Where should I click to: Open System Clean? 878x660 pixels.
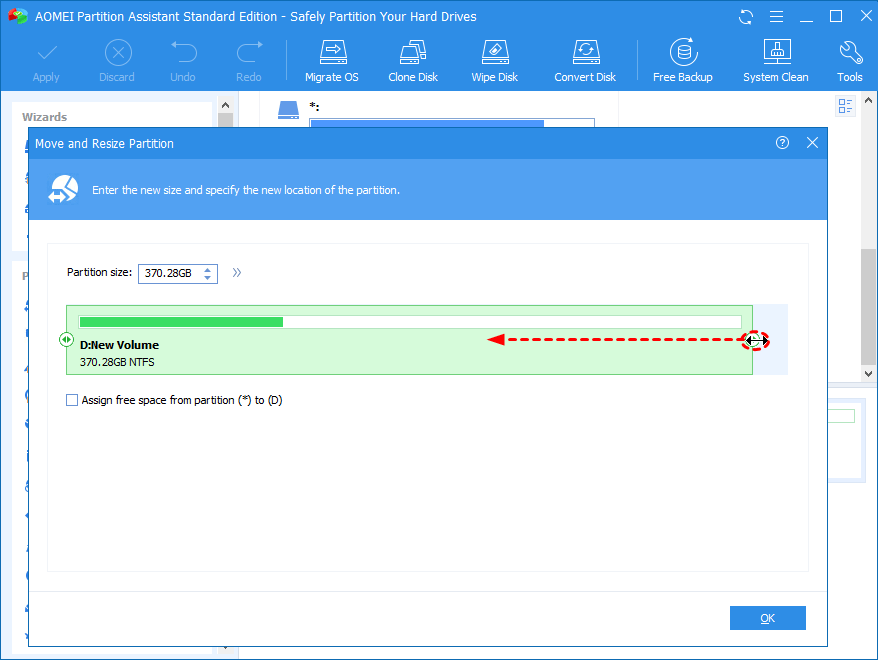click(x=776, y=61)
